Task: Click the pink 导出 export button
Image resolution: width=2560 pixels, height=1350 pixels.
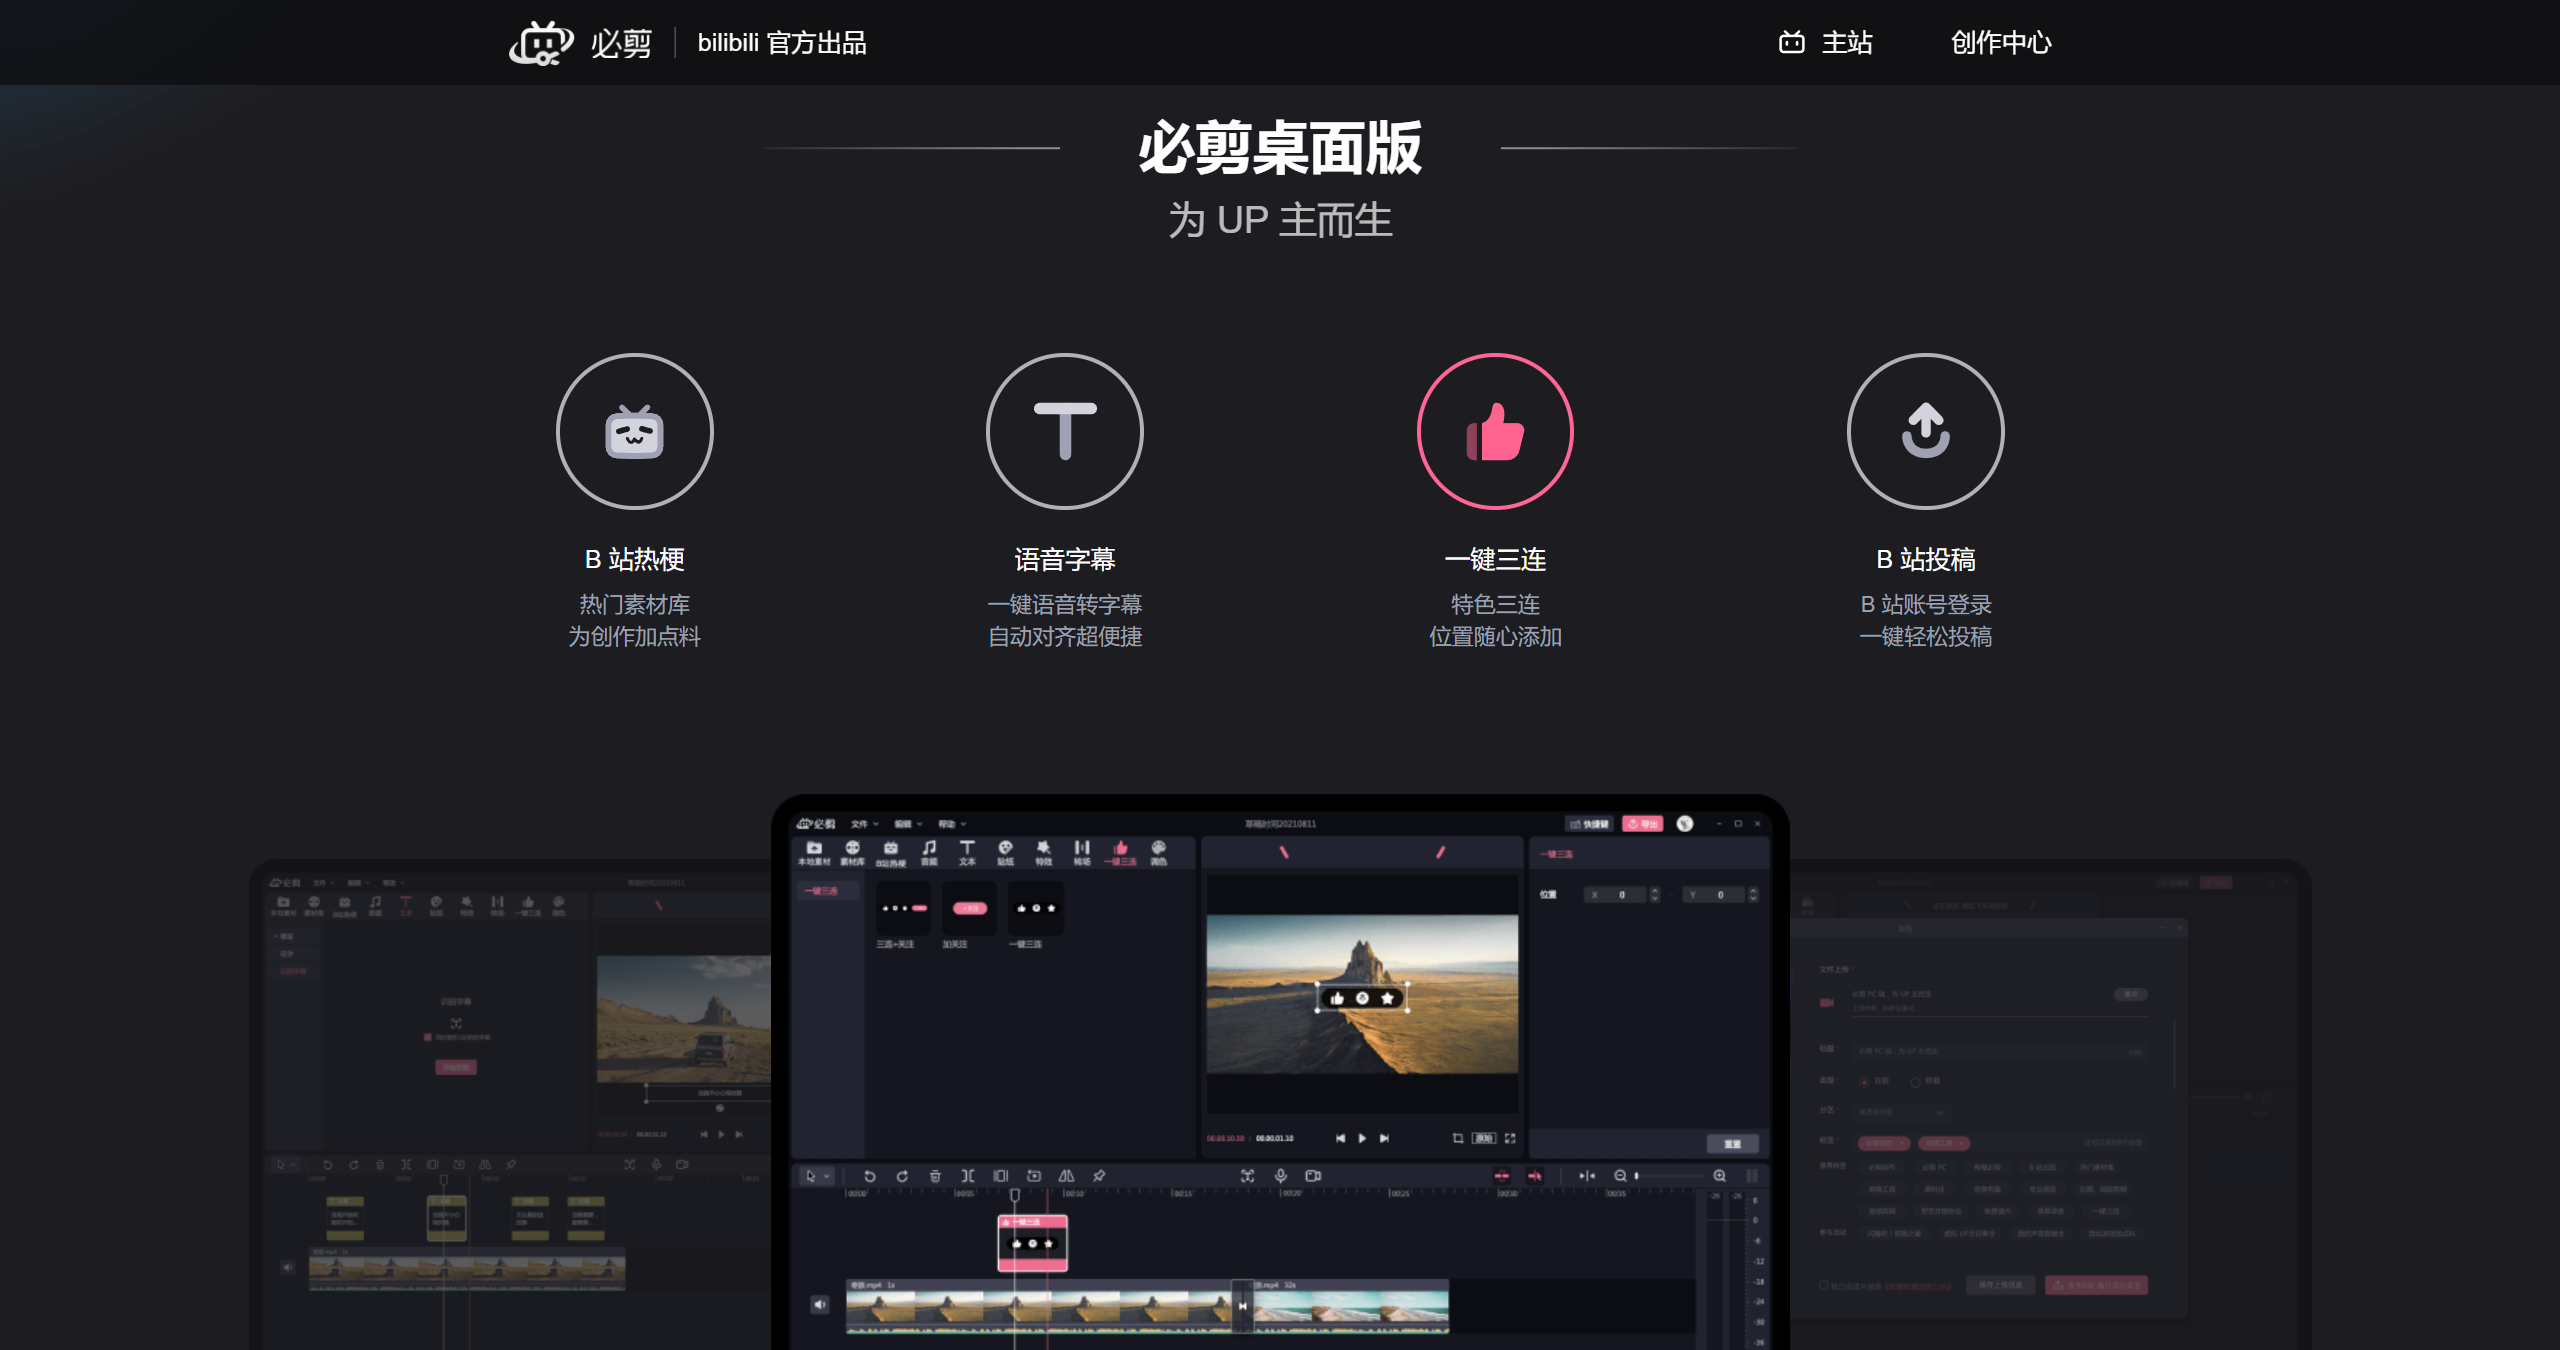Action: point(1642,824)
